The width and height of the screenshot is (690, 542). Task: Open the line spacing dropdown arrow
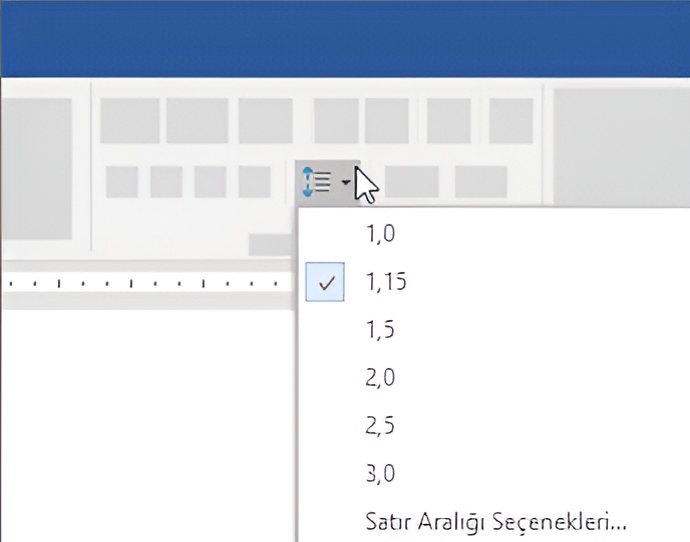(345, 183)
